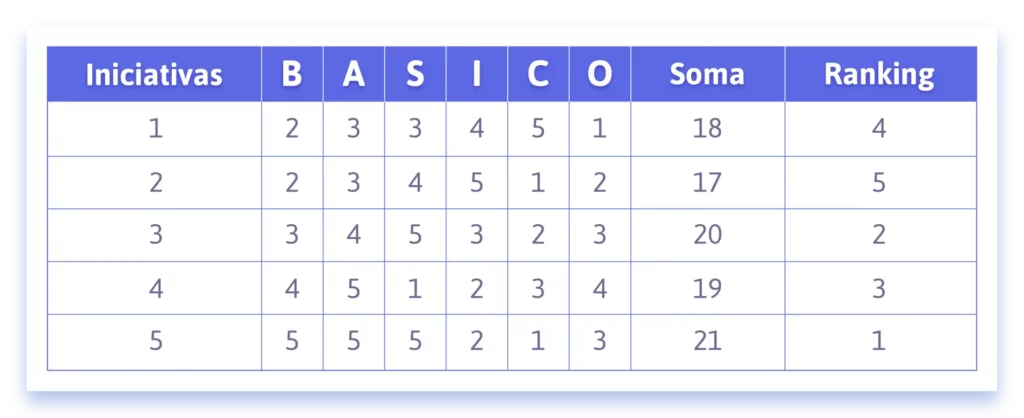Click the Soma cell showing 17
Viewport: 1024px width, 418px height.
[707, 183]
